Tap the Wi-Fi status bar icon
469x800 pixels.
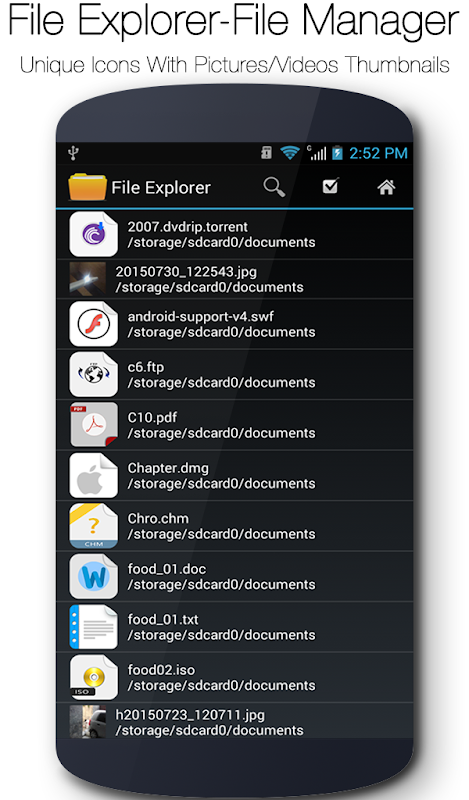coord(290,153)
